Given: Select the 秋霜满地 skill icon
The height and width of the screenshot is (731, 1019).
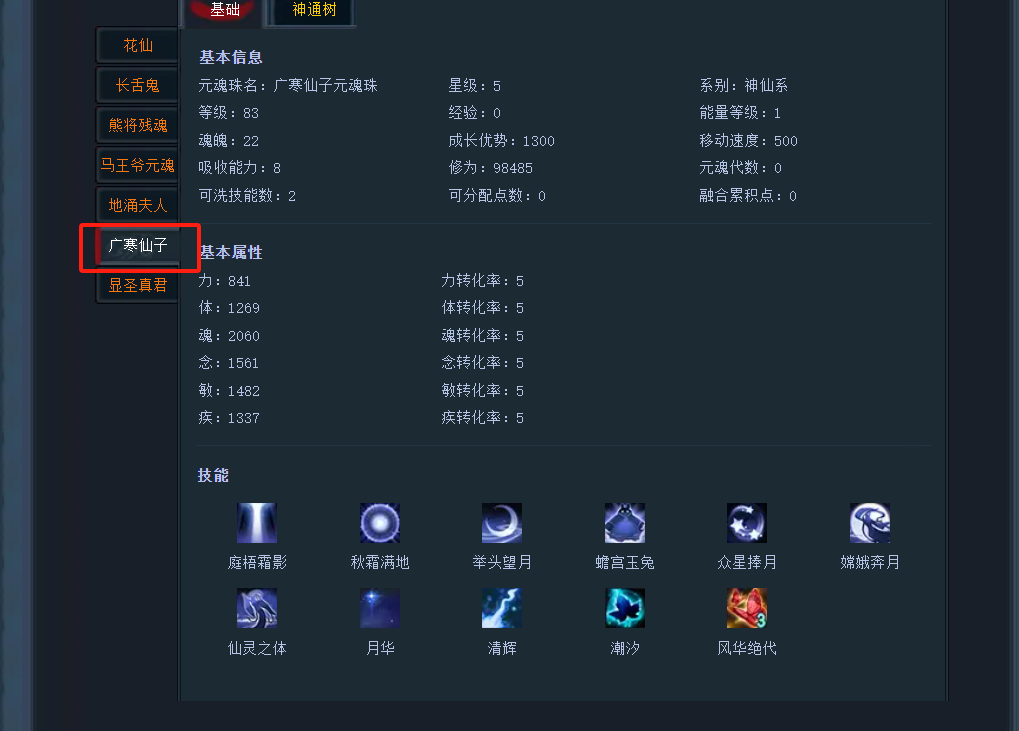Looking at the screenshot, I should coord(380,522).
